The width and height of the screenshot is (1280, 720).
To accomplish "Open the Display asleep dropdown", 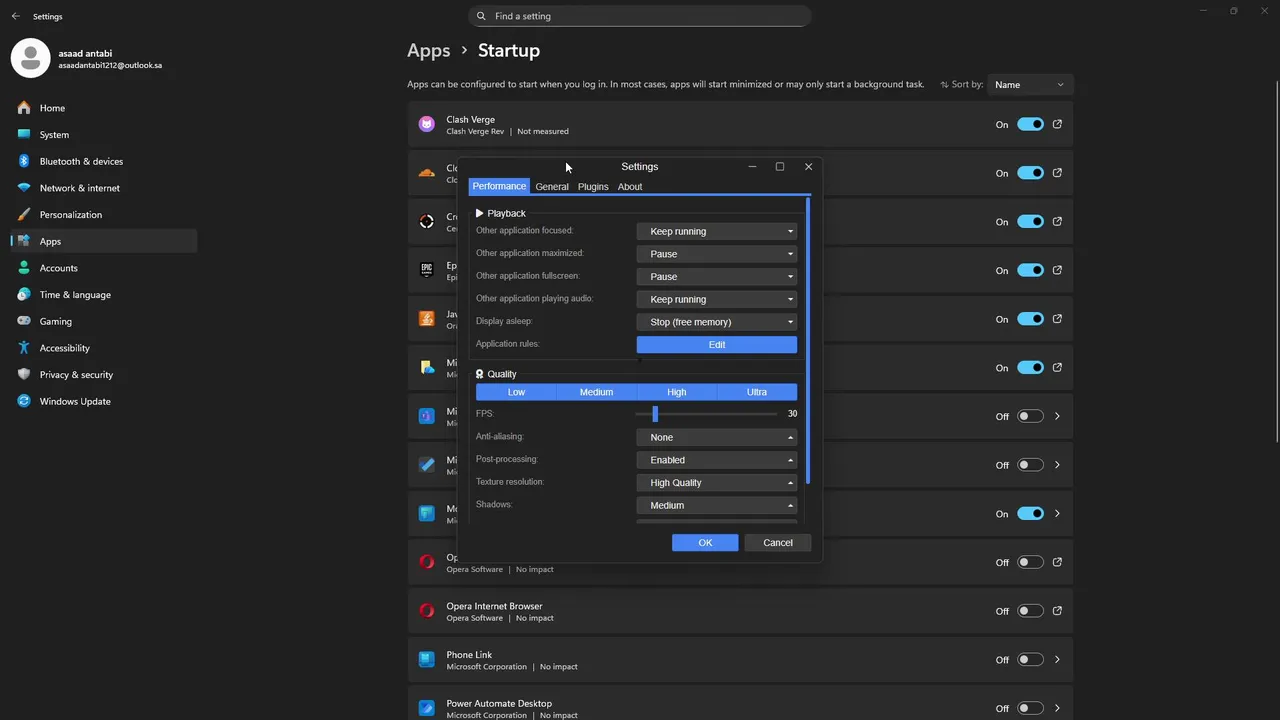I will (x=717, y=322).
